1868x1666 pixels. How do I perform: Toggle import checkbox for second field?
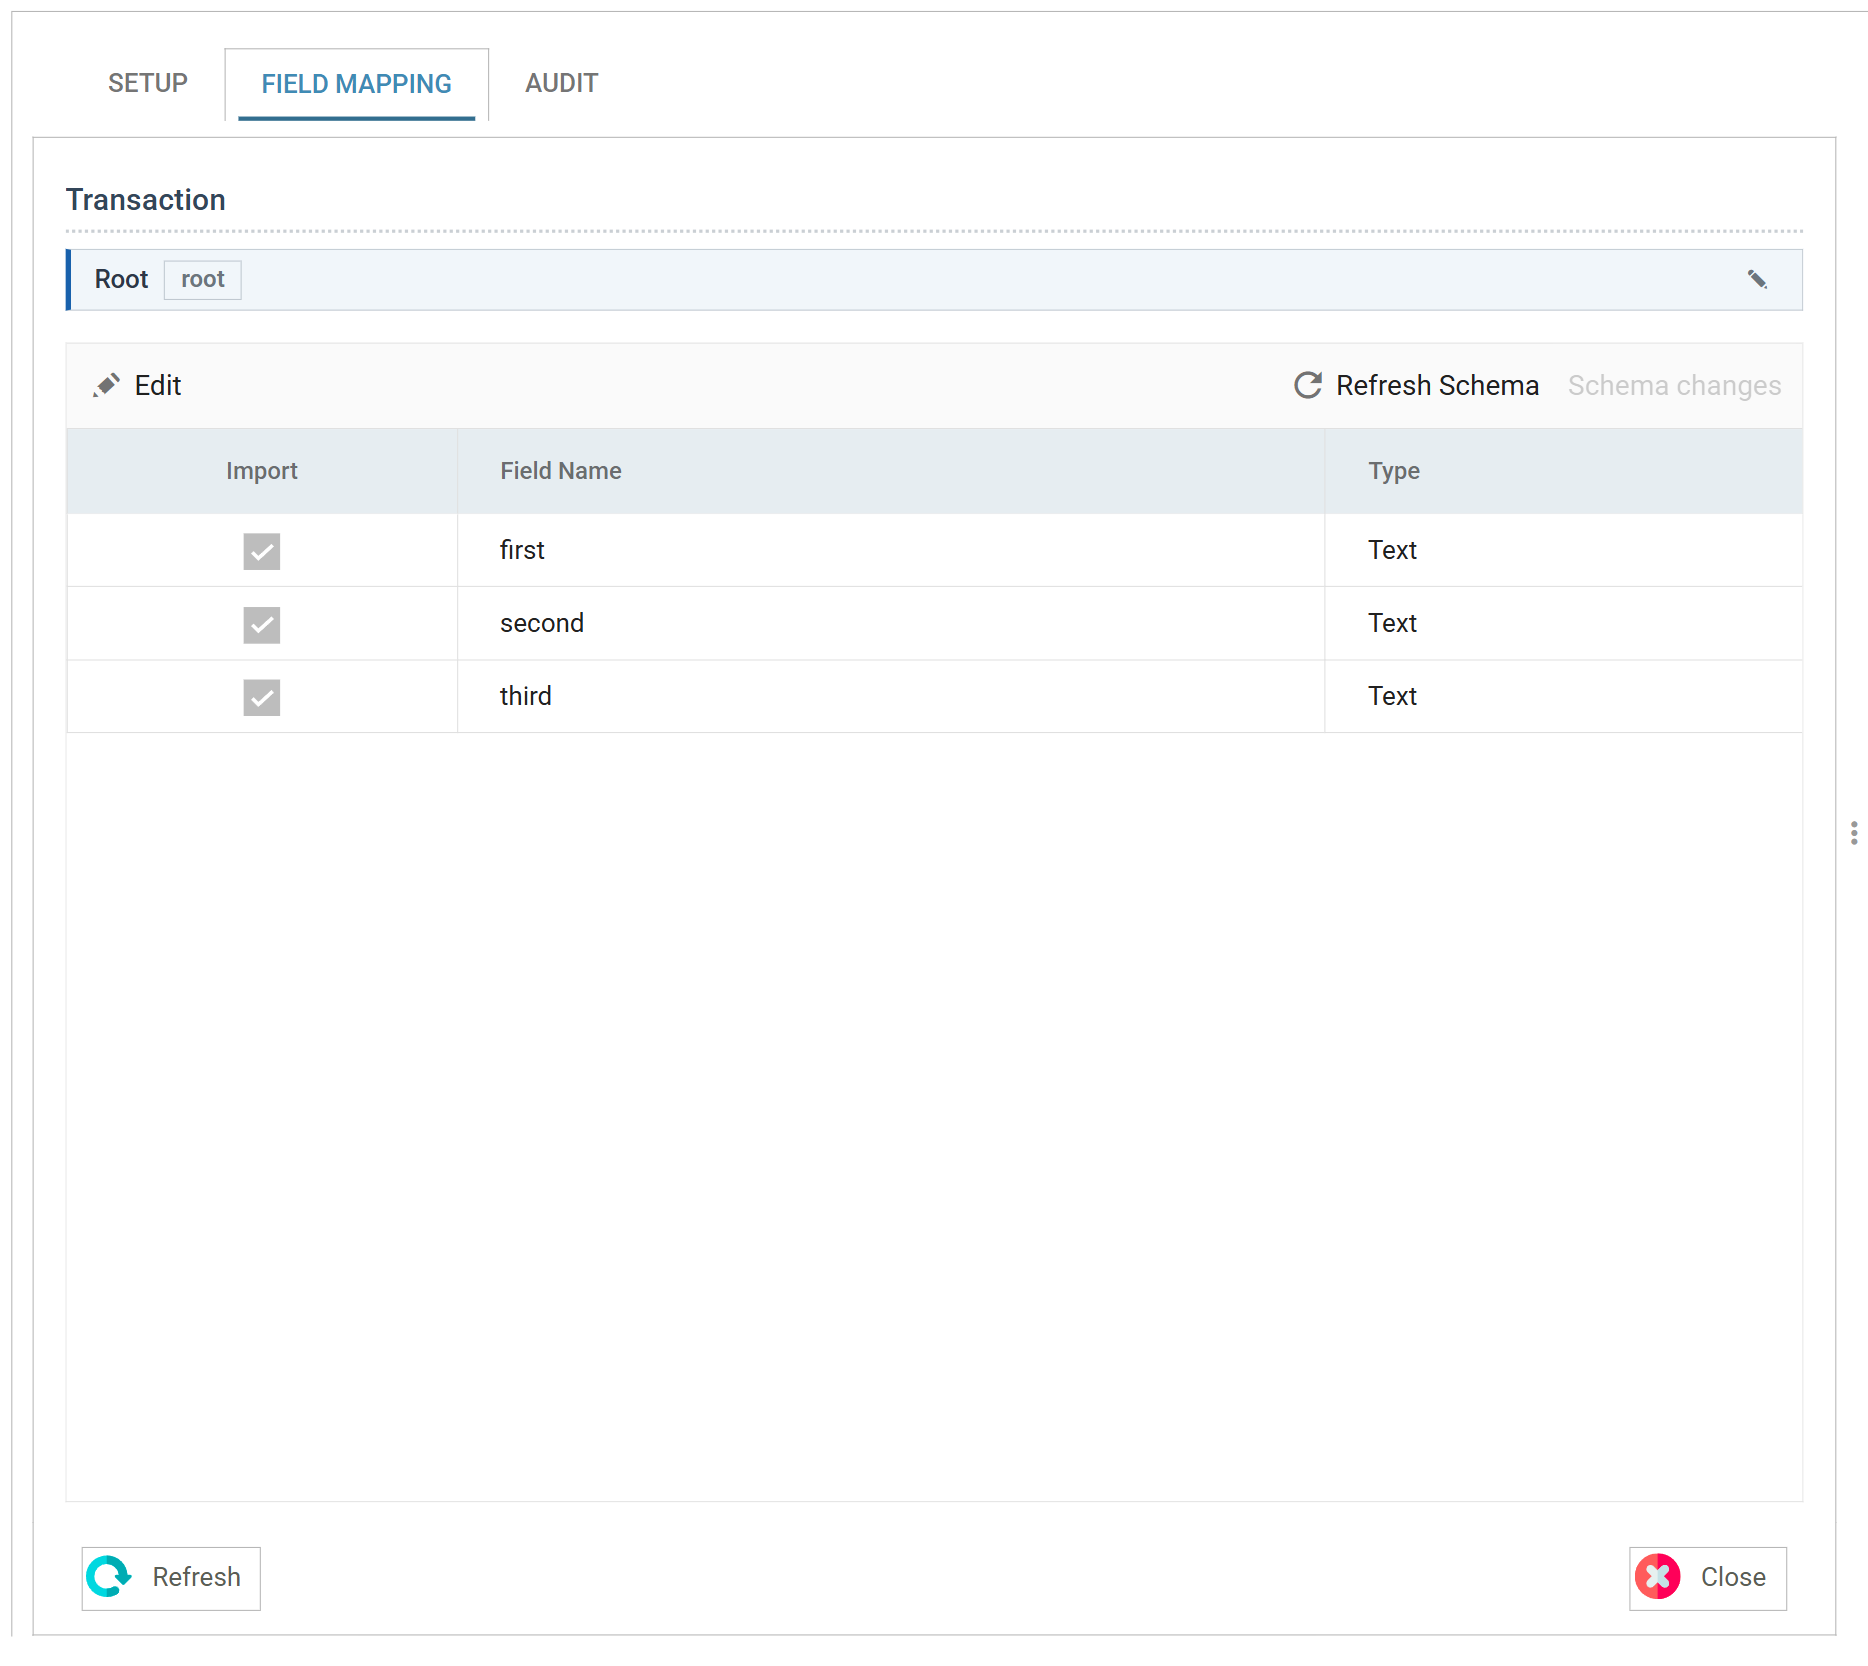(262, 625)
